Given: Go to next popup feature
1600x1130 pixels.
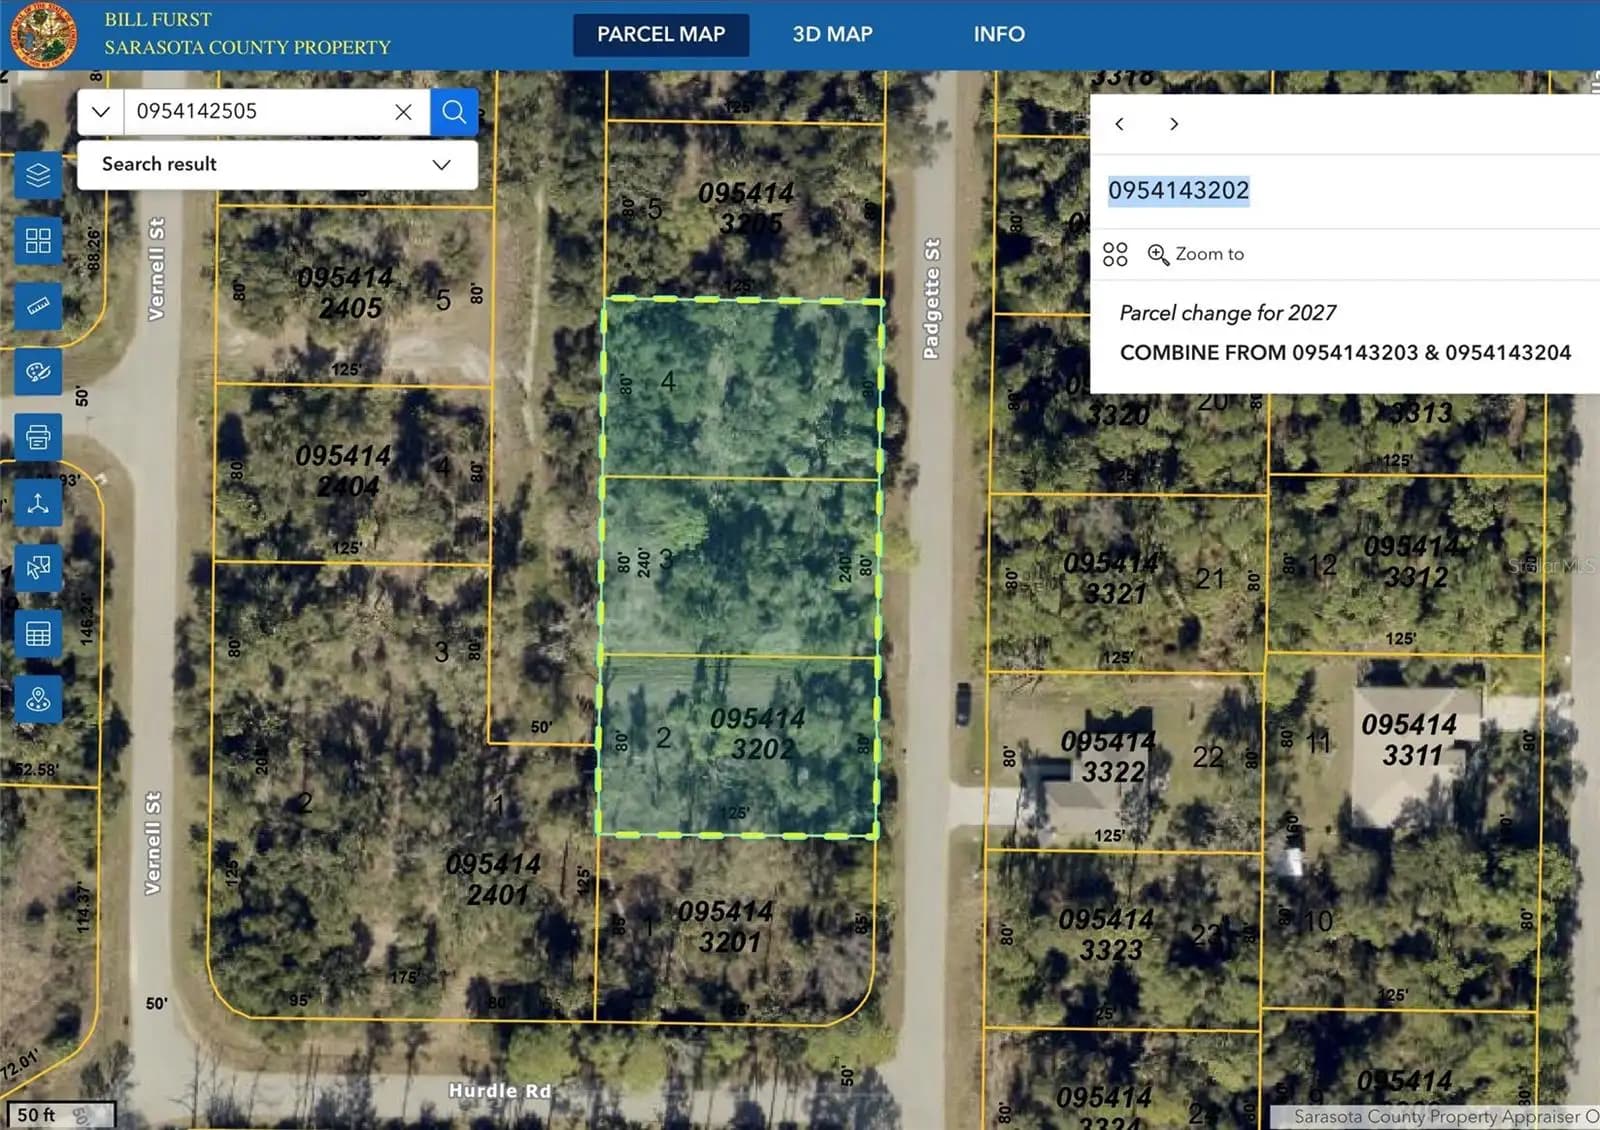Looking at the screenshot, I should 1174,124.
